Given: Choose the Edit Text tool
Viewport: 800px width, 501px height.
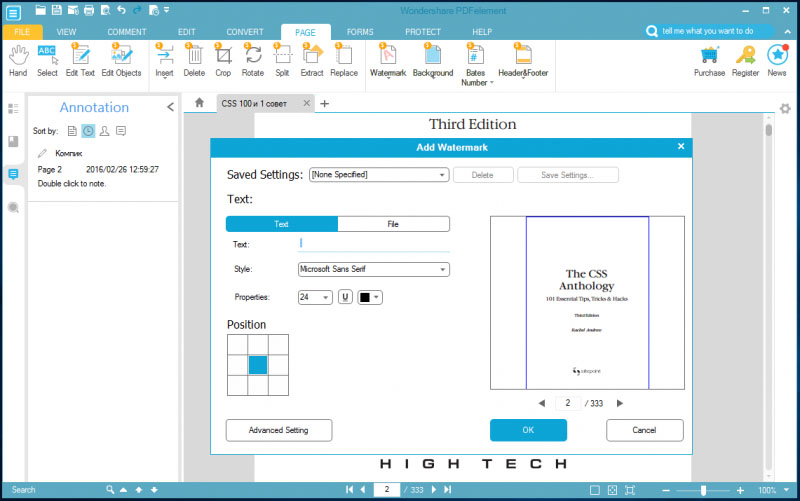Looking at the screenshot, I should (80, 61).
